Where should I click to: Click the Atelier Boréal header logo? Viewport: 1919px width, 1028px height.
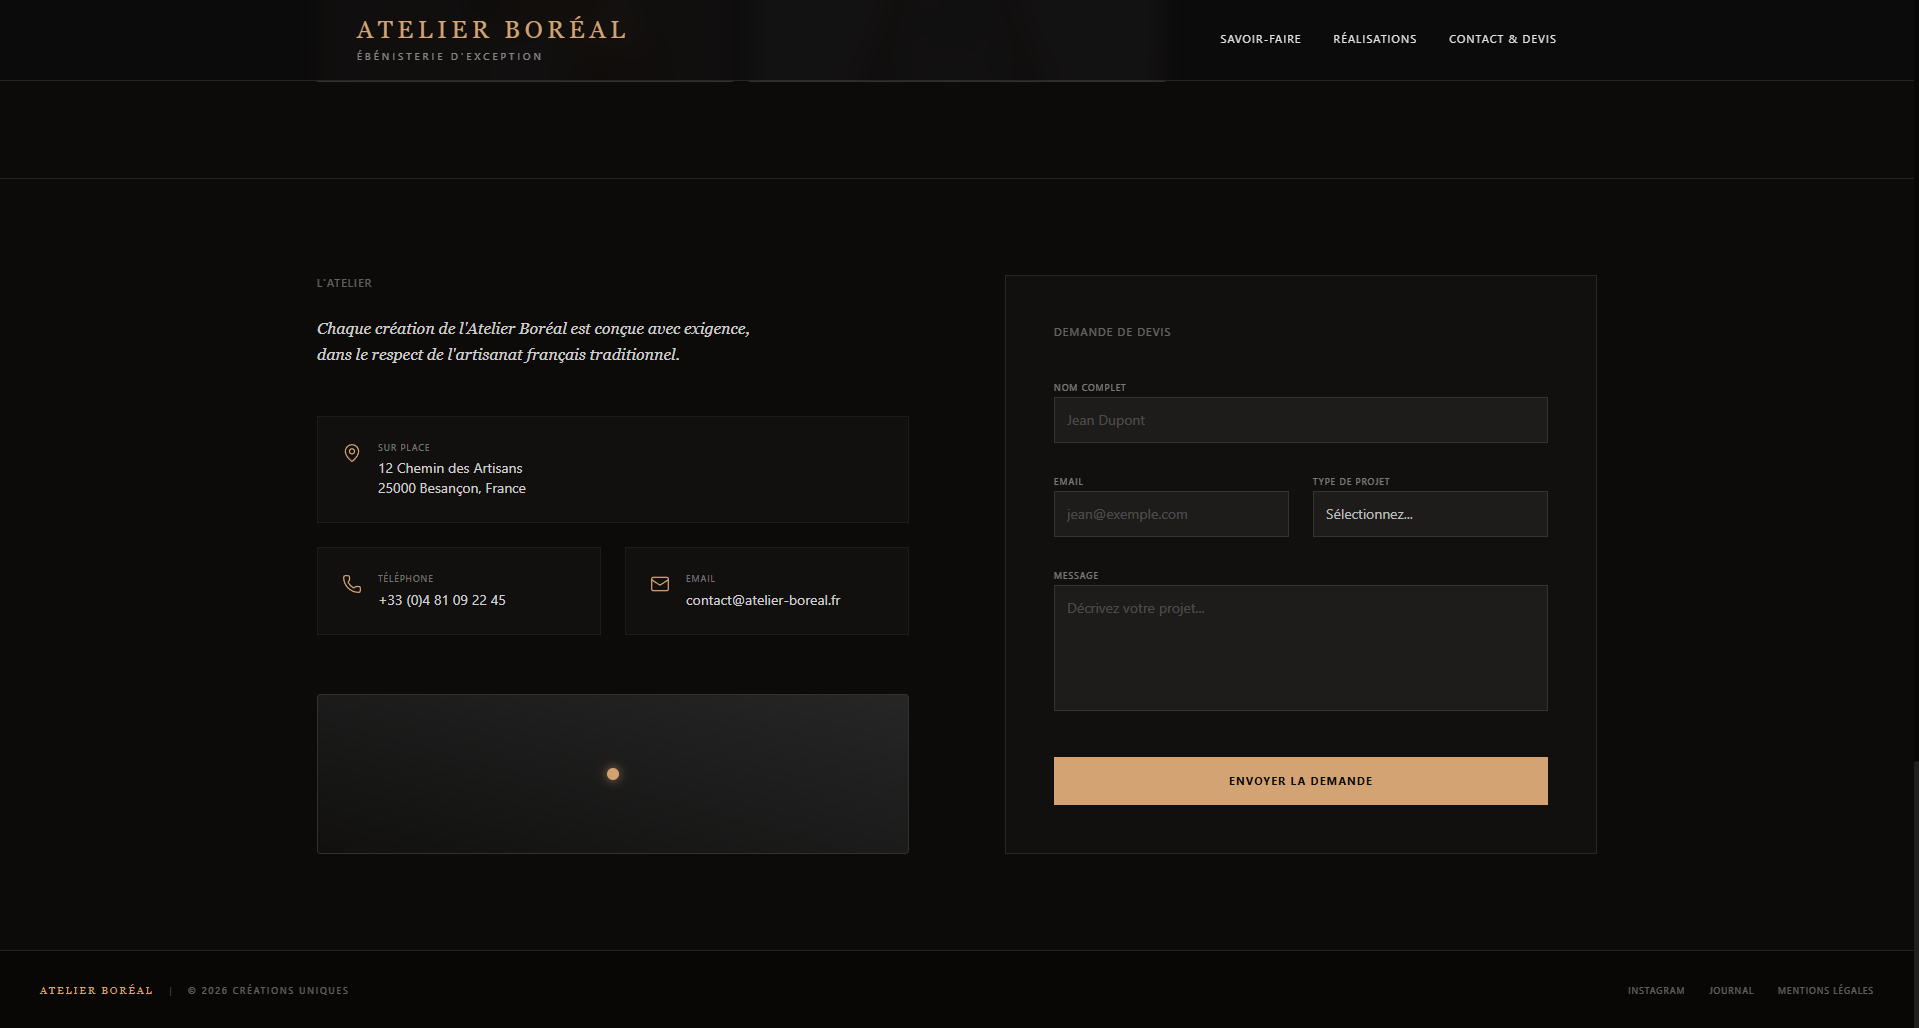pyautogui.click(x=492, y=30)
